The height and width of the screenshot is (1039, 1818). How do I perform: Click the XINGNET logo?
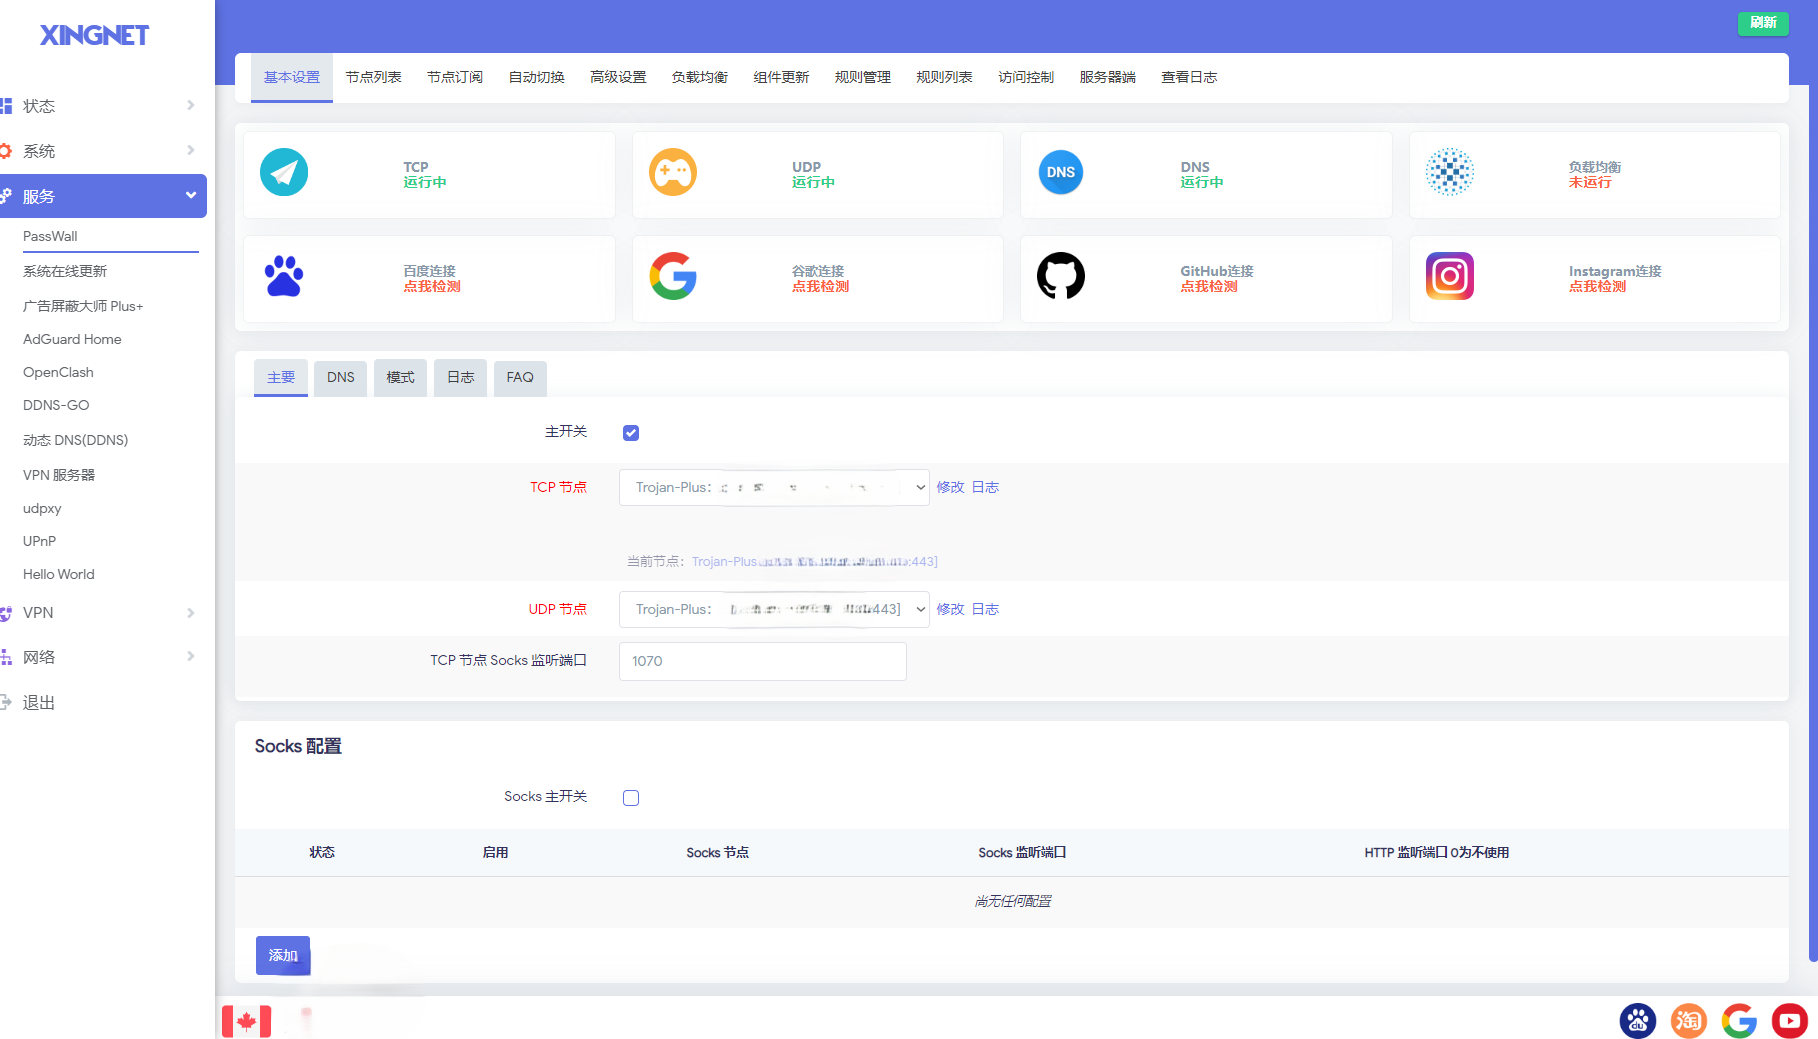tap(94, 35)
